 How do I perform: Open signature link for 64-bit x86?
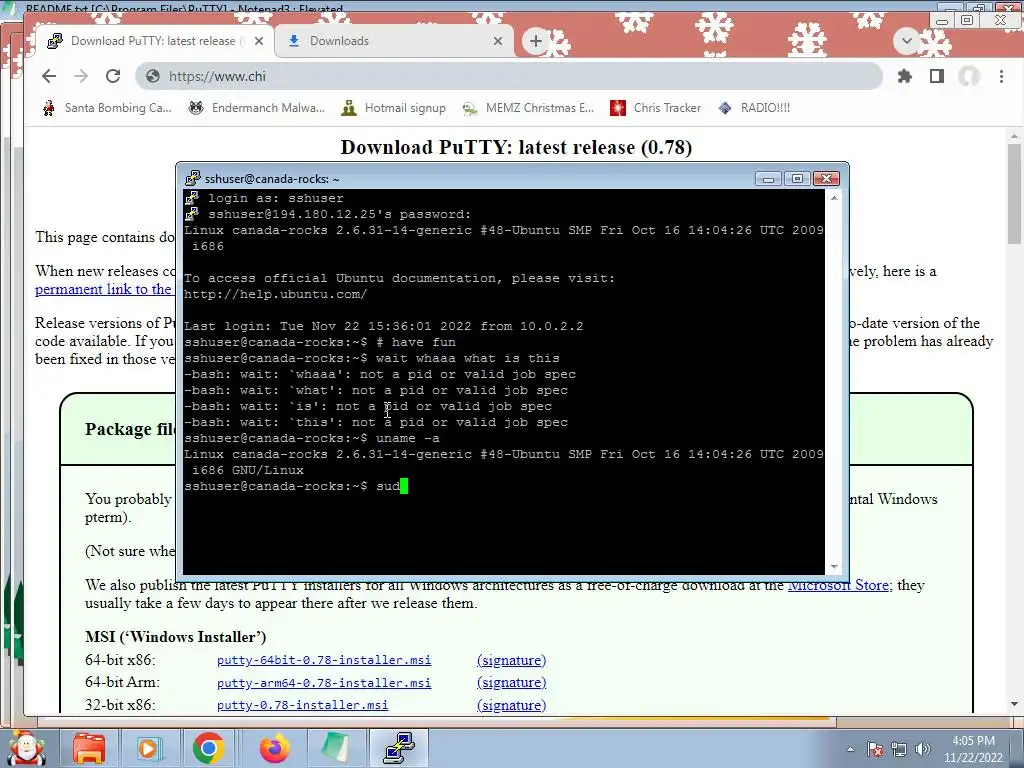[511, 660]
